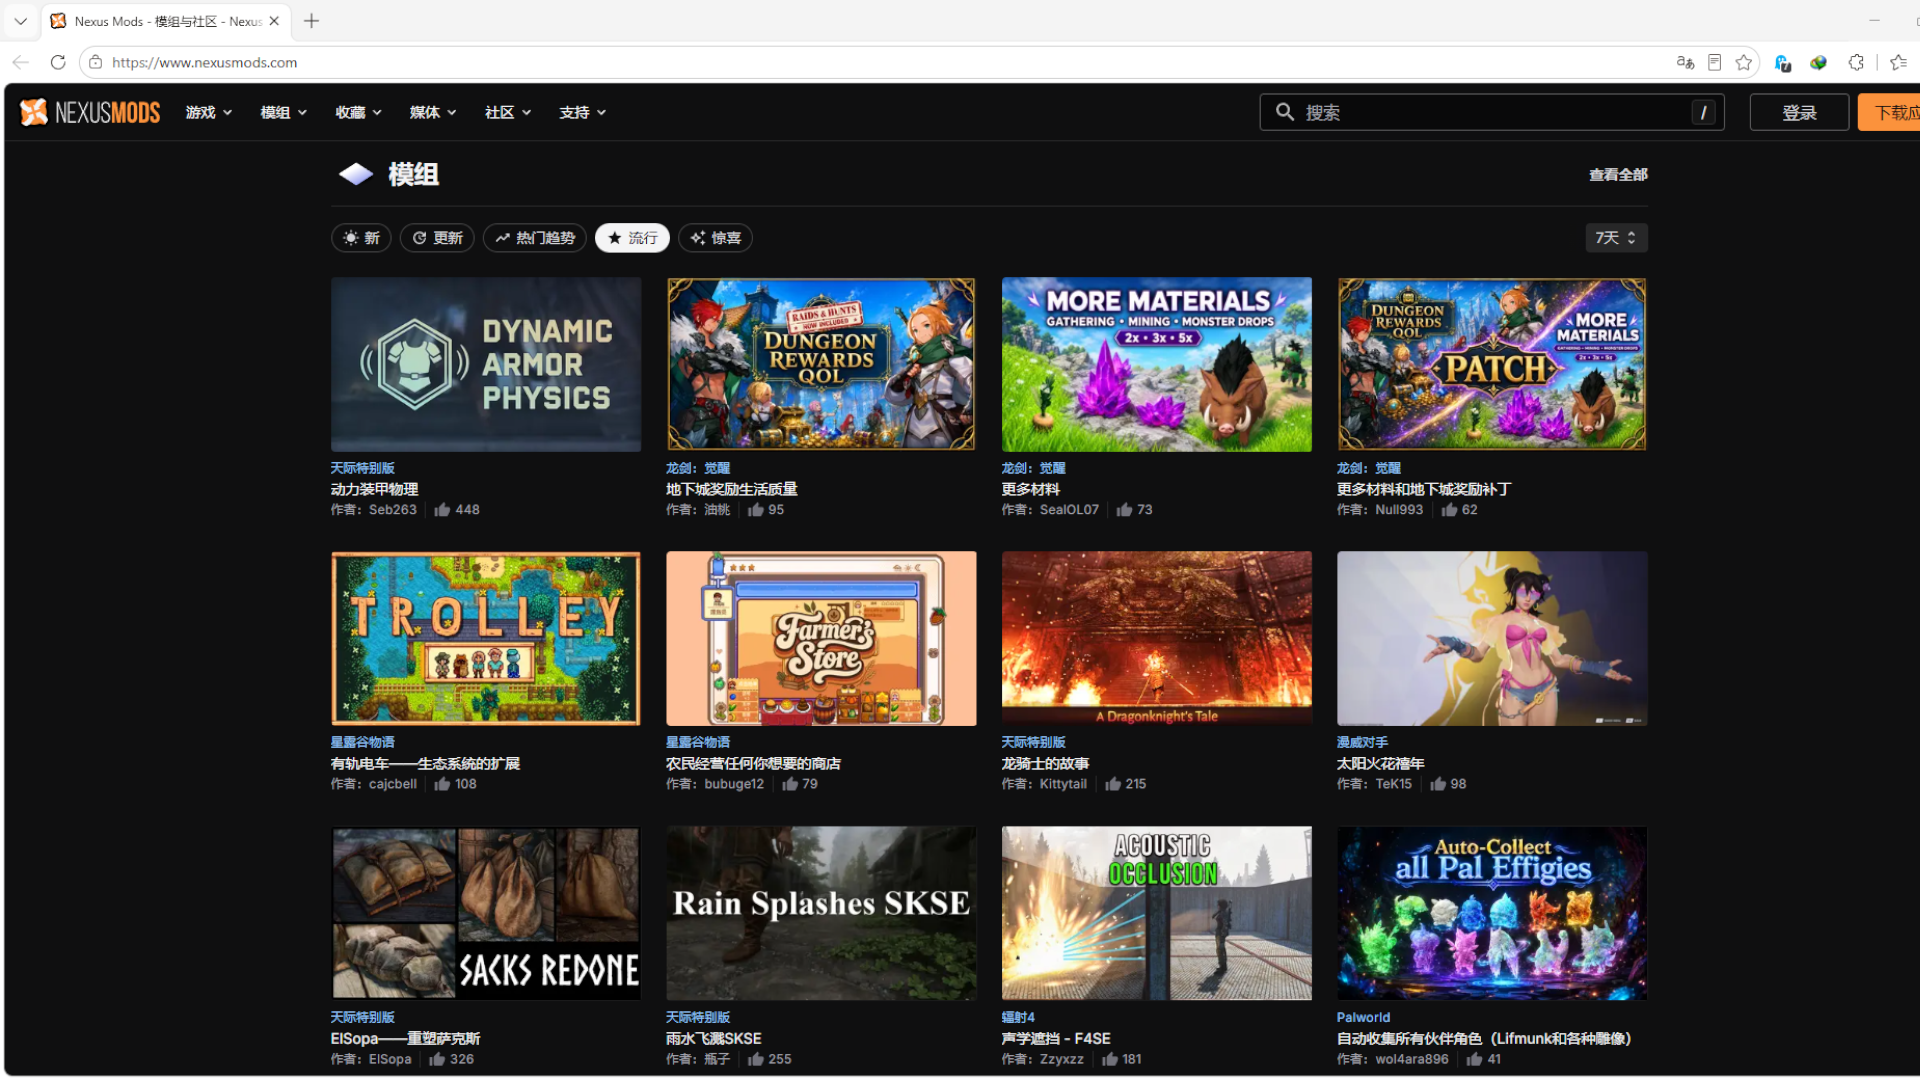Click the Nexus Mods logo
1920x1080 pixels.
(x=90, y=112)
